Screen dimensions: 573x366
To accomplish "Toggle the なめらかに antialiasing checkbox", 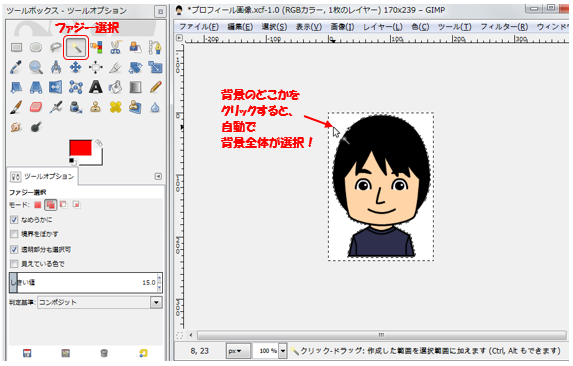I will pos(14,220).
